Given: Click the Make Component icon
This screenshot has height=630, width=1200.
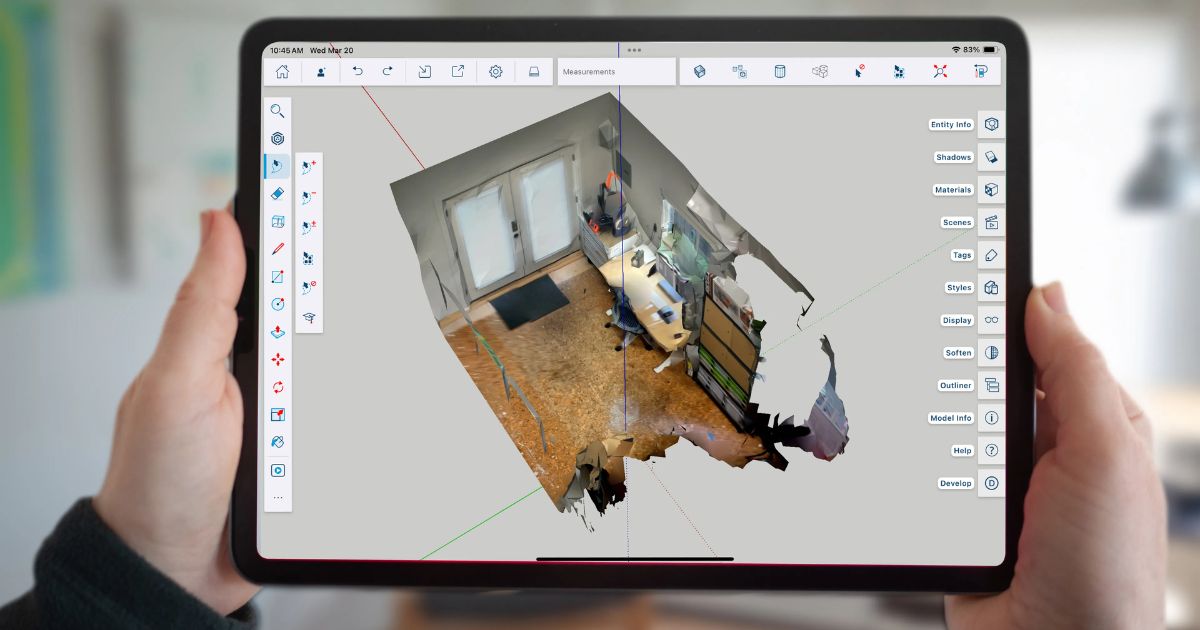Looking at the screenshot, I should (x=740, y=72).
